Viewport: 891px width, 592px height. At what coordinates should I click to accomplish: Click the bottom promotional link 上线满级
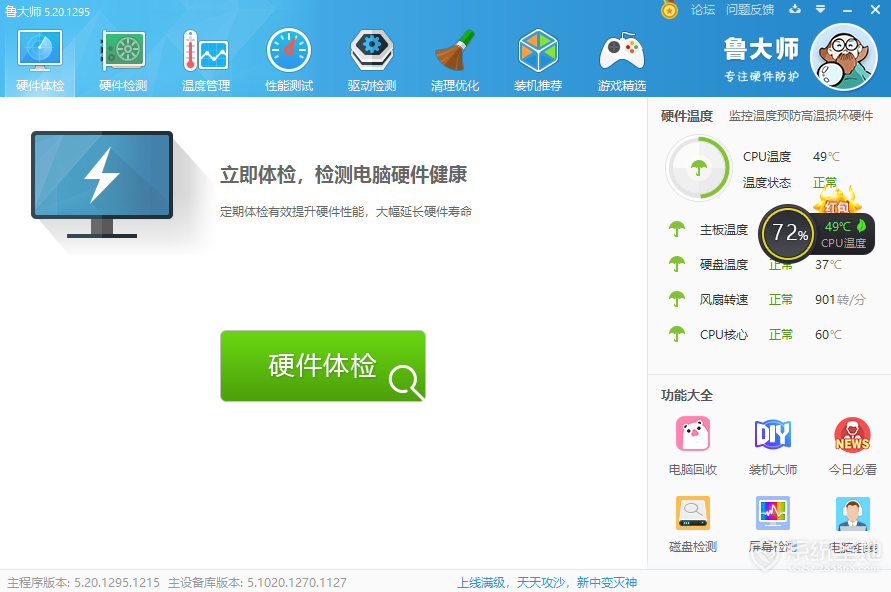point(547,582)
